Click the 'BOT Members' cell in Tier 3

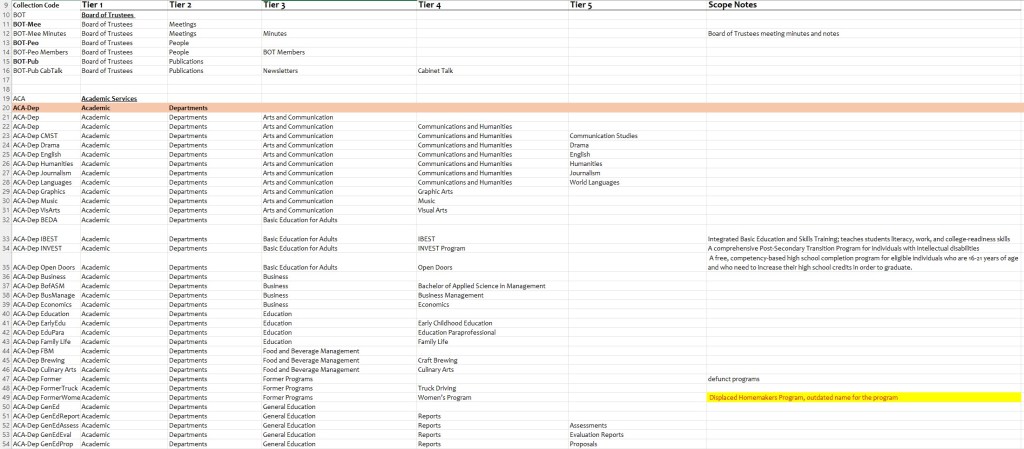tap(283, 52)
